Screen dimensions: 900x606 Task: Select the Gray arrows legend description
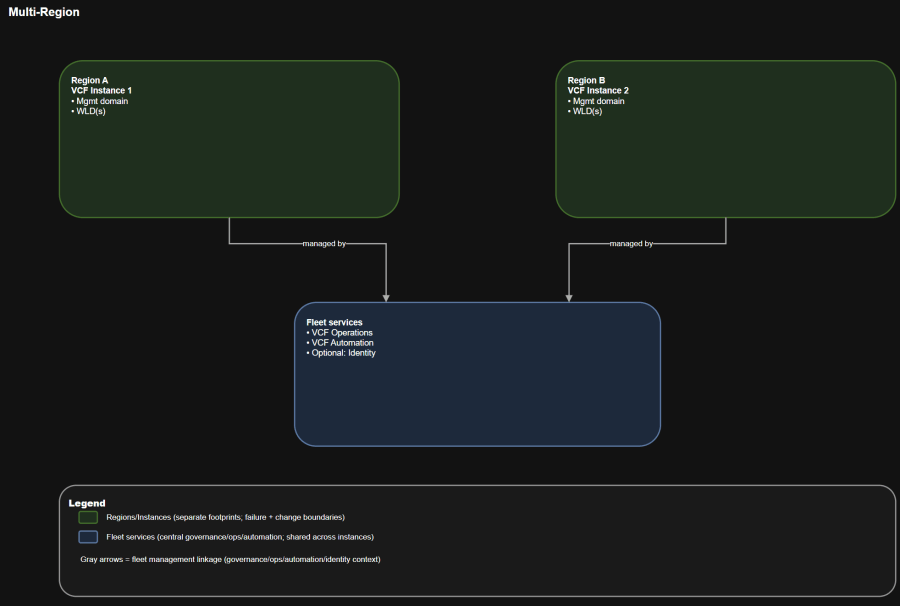(x=230, y=559)
